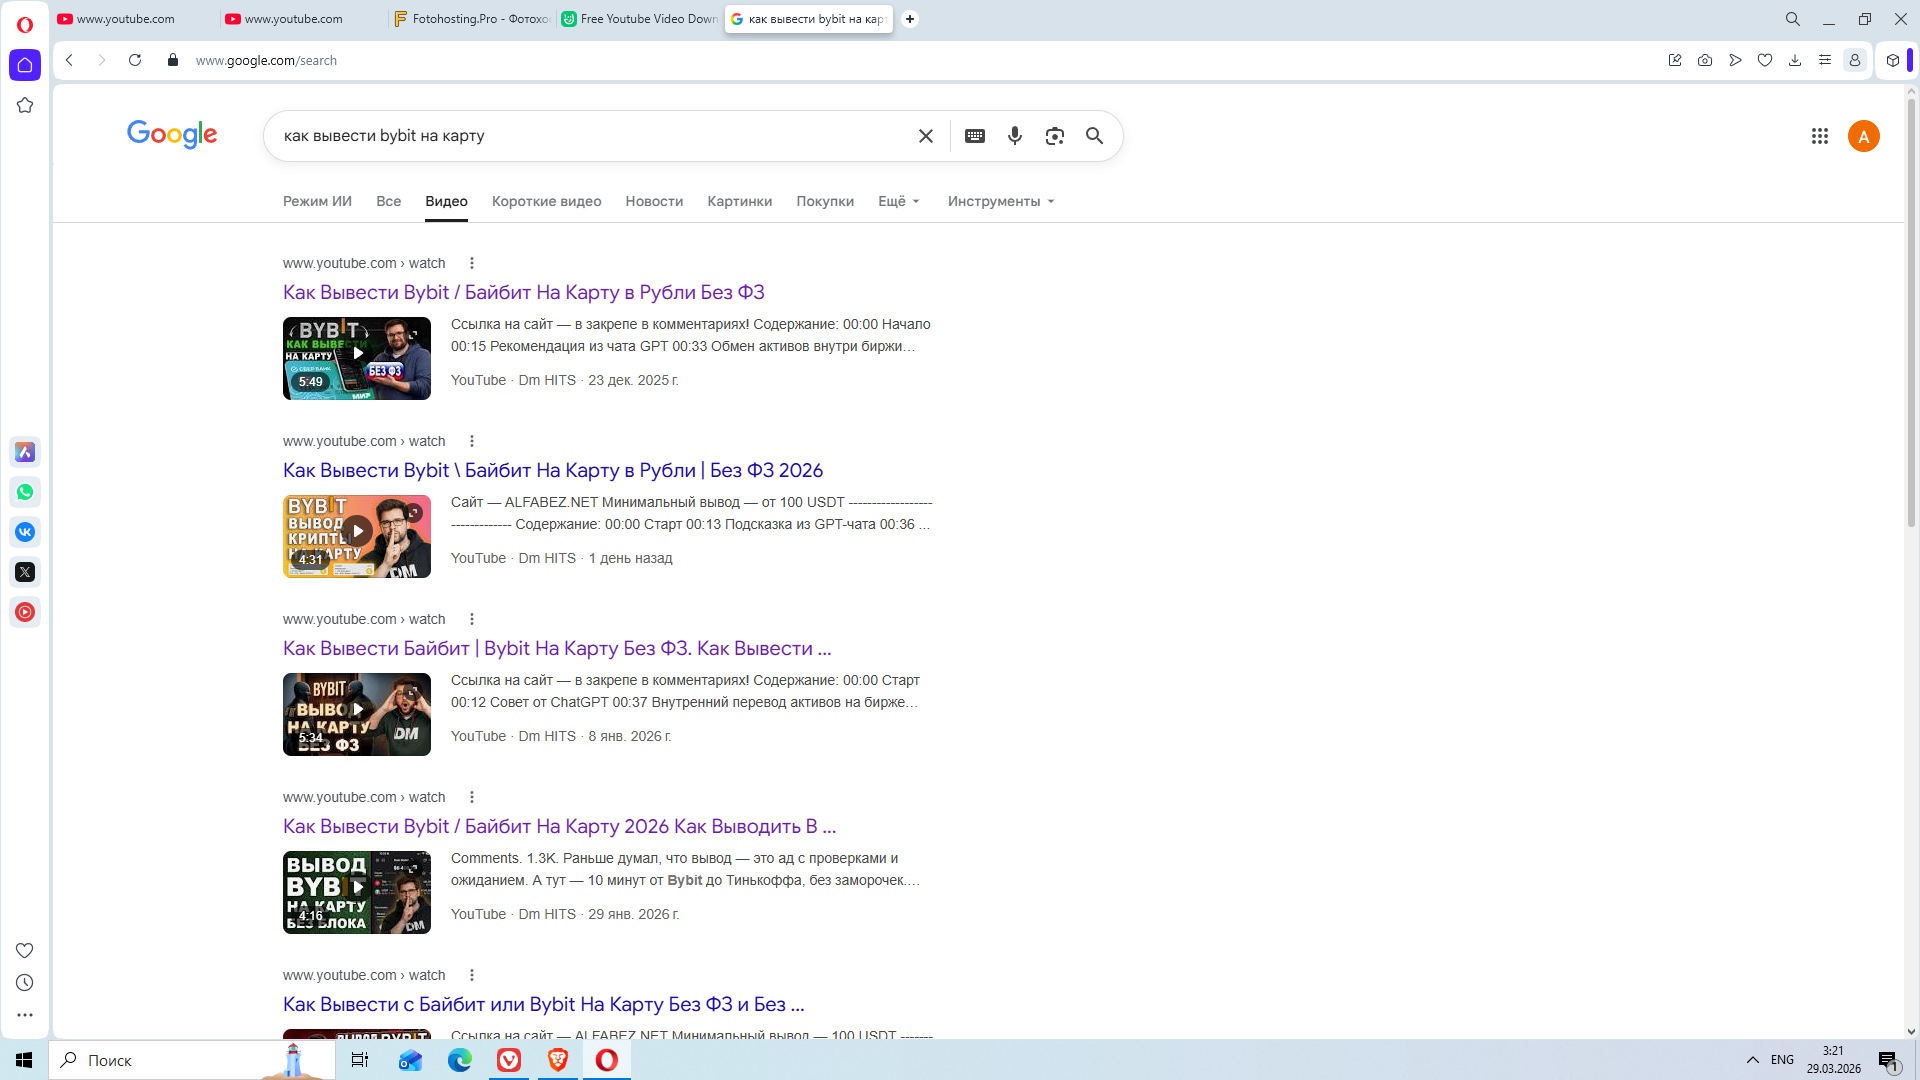This screenshot has width=1920, height=1080.
Task: Open the Google apps grid menu
Action: coord(1819,136)
